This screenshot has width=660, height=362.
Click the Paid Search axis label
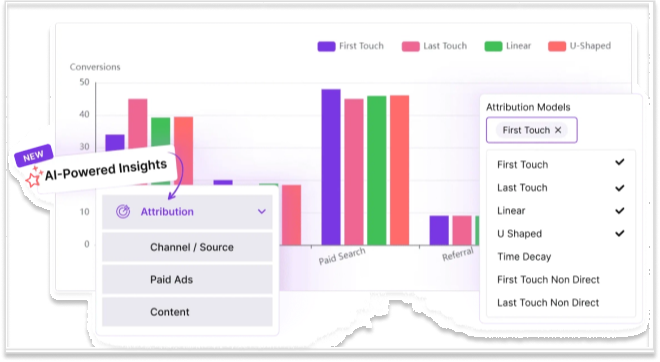342,256
